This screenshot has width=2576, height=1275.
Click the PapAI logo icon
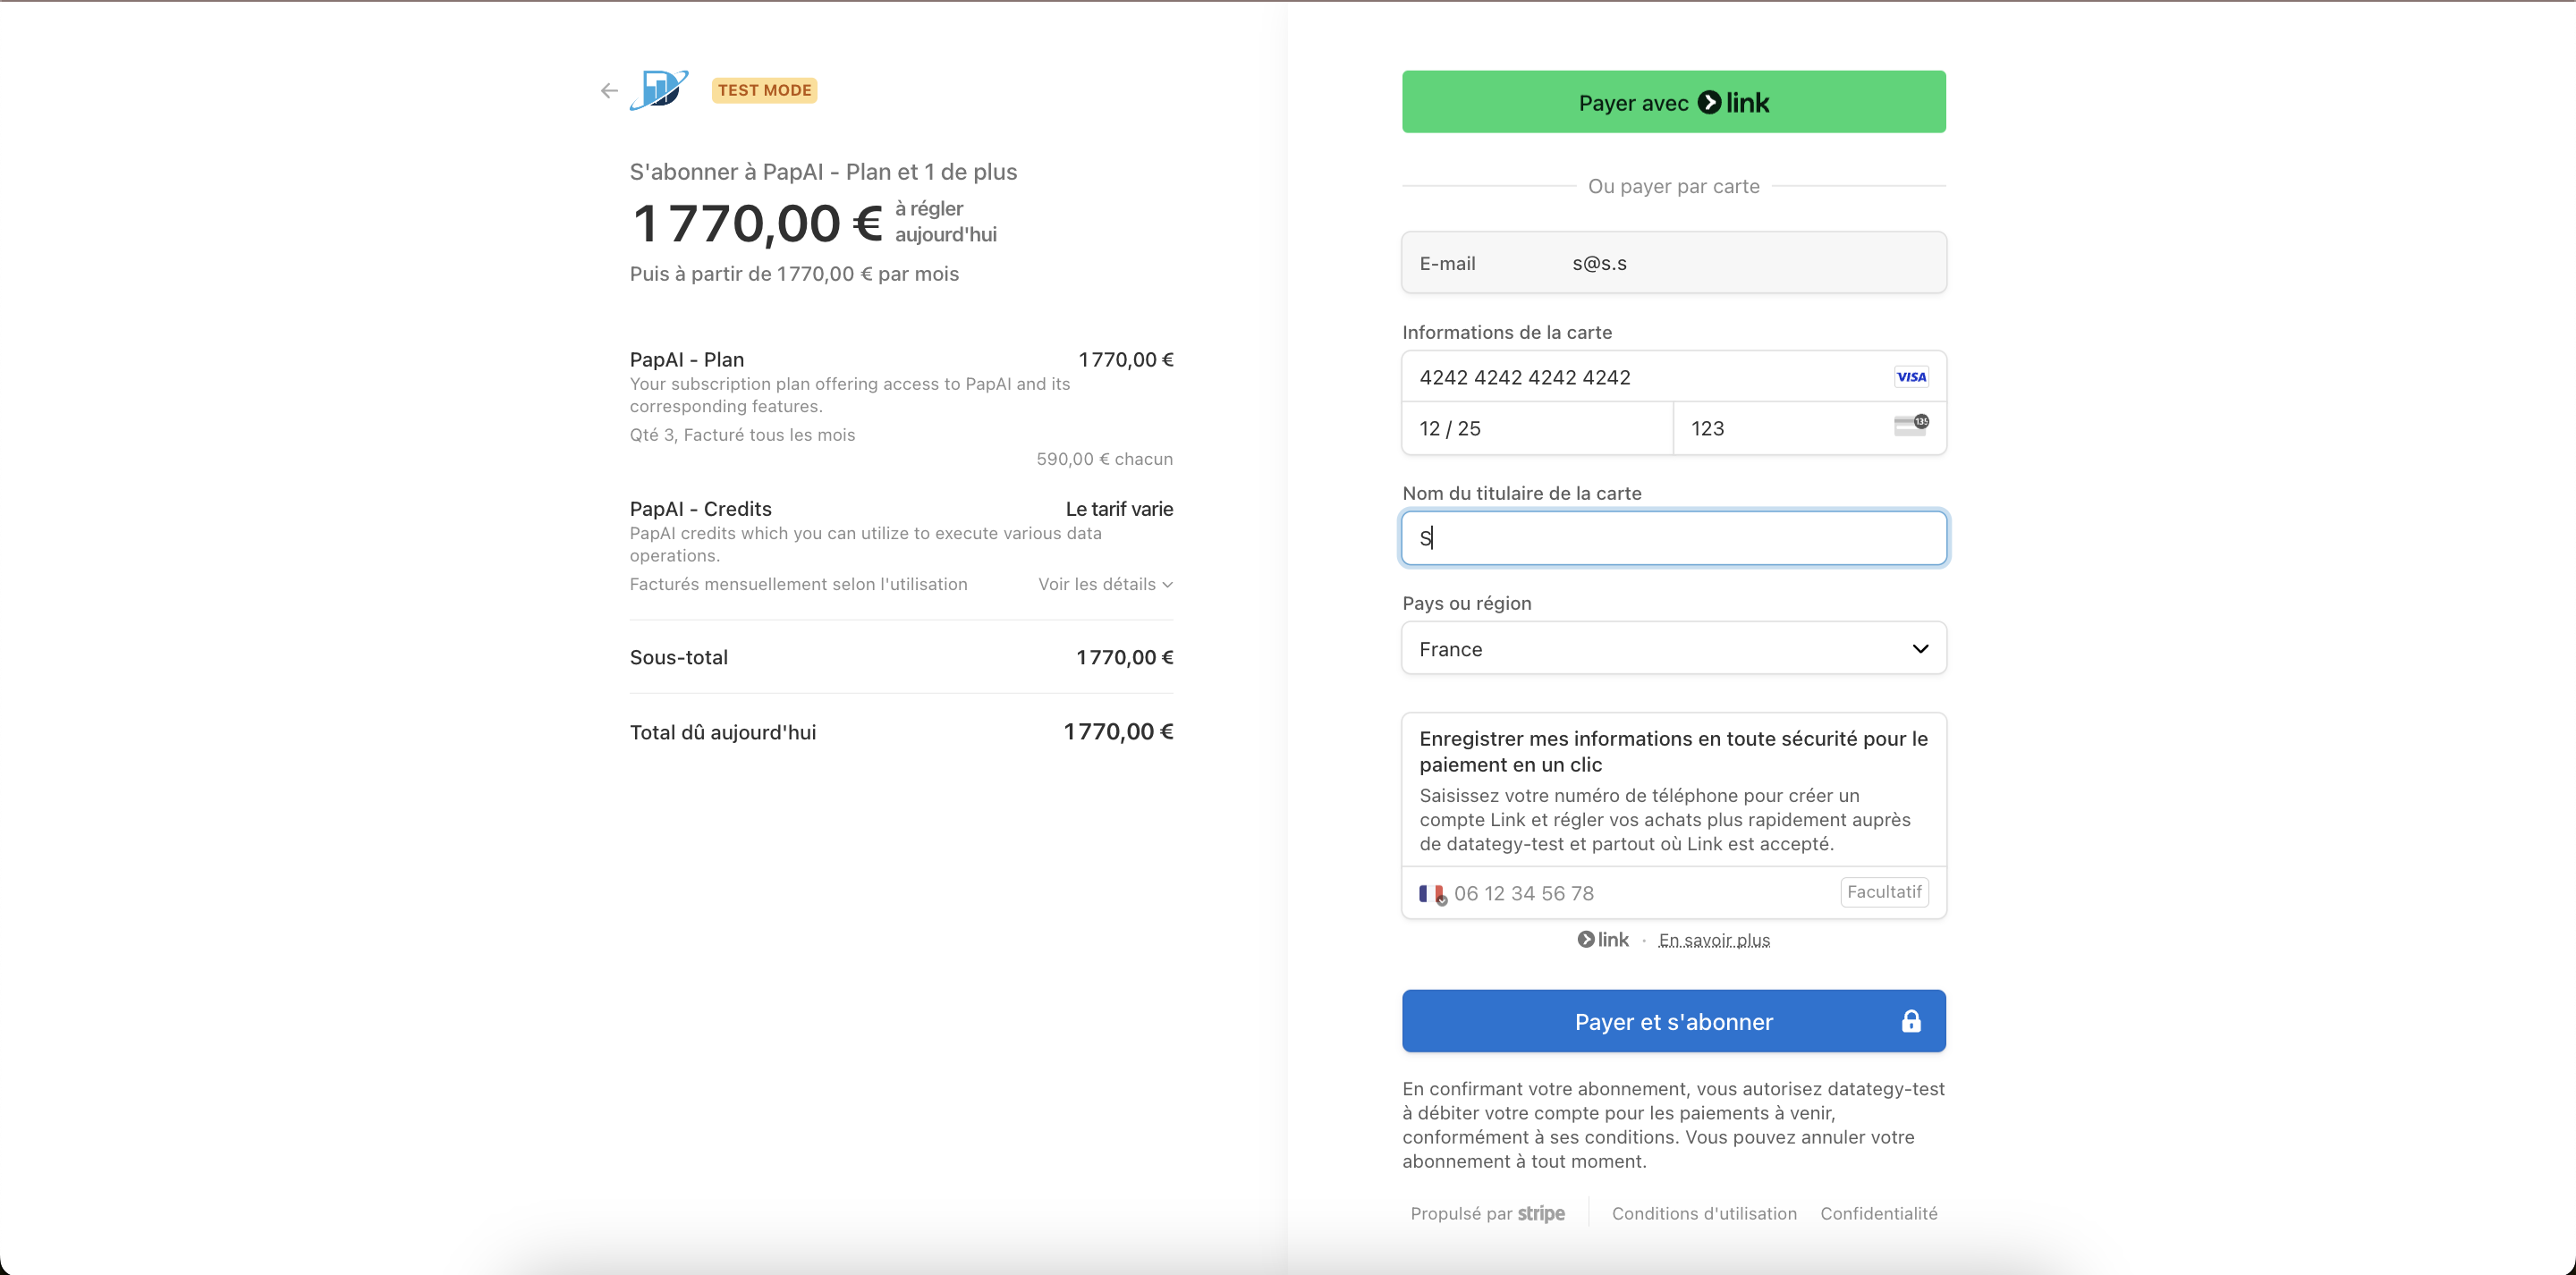659,90
